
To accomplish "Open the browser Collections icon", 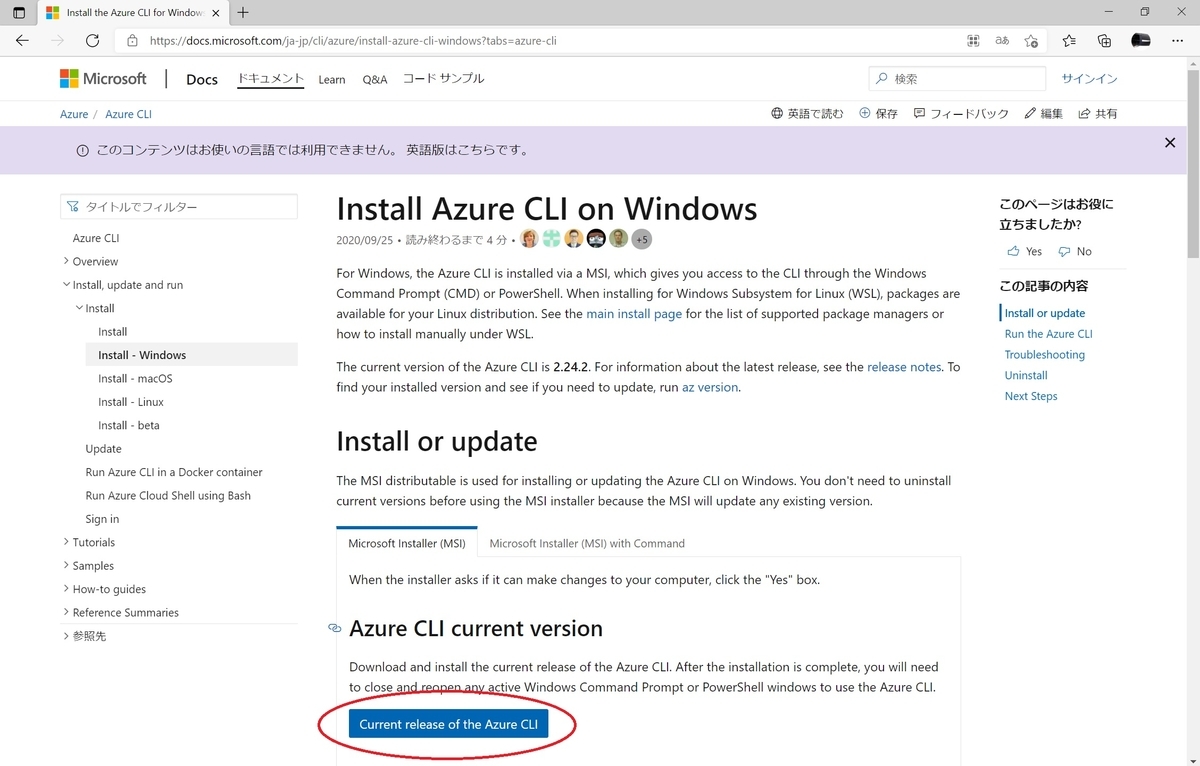I will click(1104, 41).
